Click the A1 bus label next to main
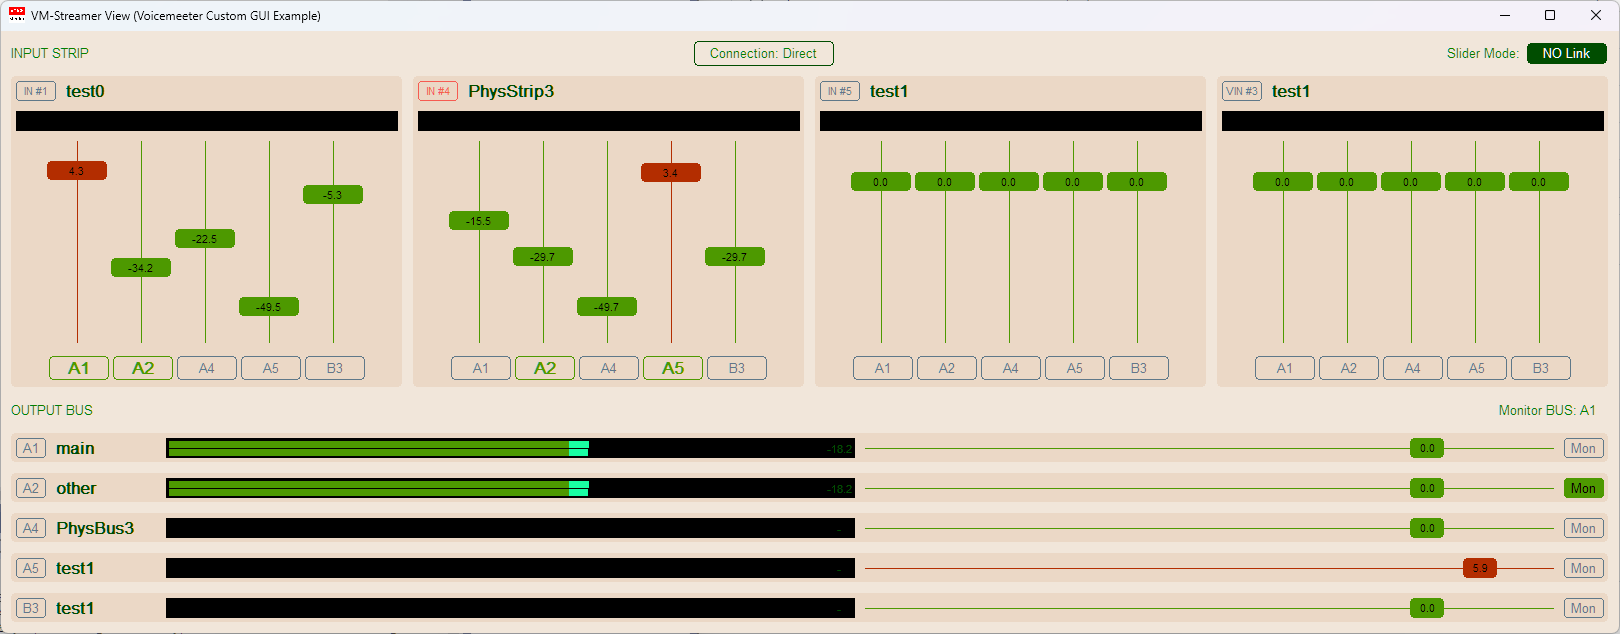 pos(31,448)
